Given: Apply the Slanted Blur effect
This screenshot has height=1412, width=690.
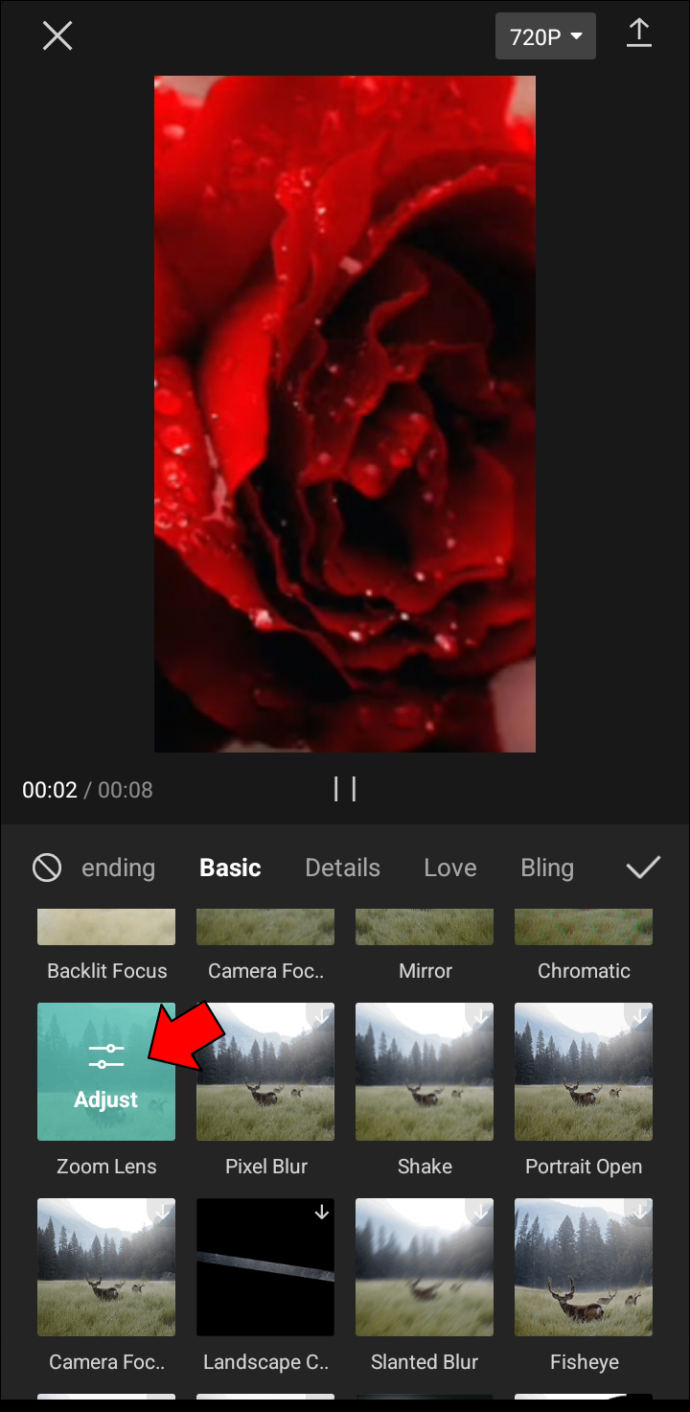Looking at the screenshot, I should [424, 1267].
